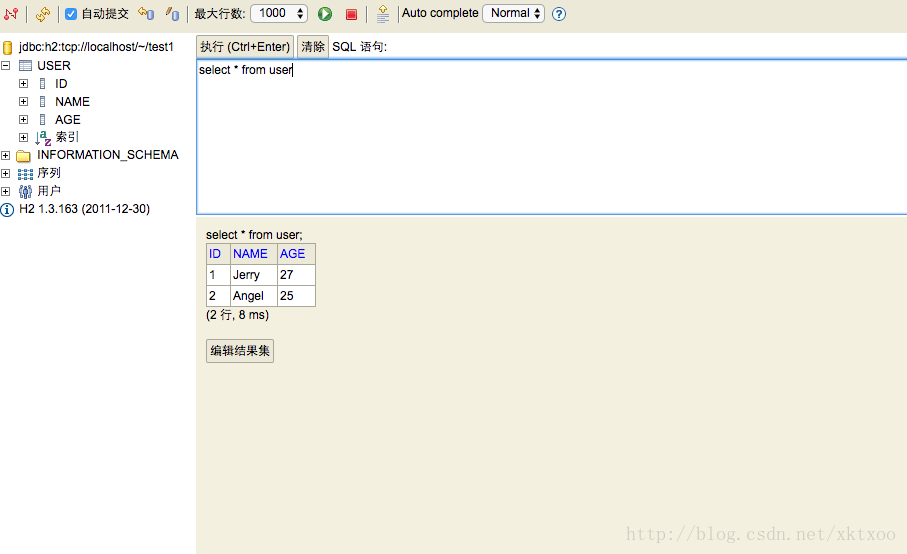Click the red cancel statement icon
This screenshot has height=554, width=907.
(351, 14)
